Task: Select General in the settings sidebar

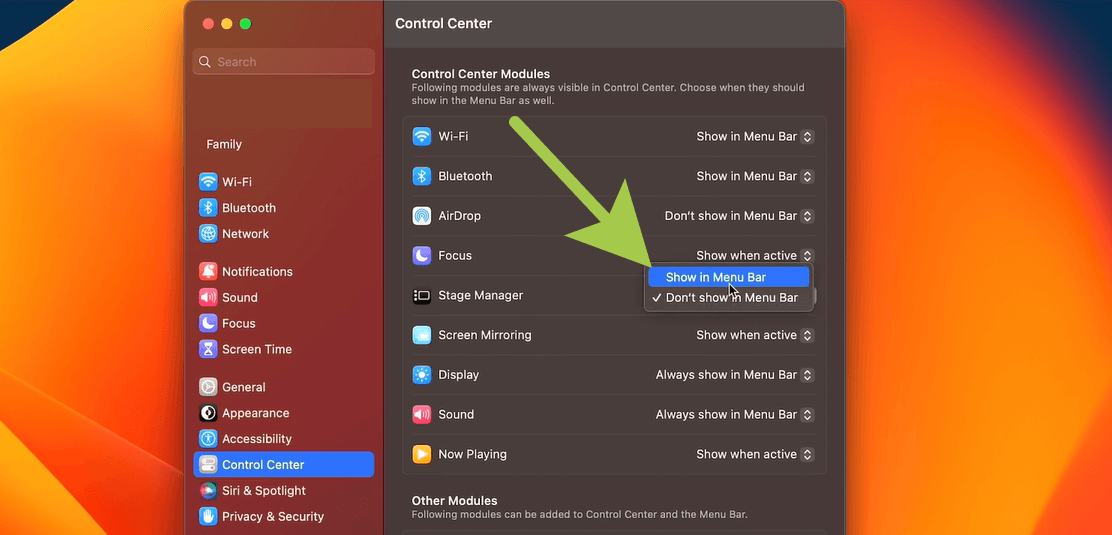Action: pyautogui.click(x=243, y=387)
